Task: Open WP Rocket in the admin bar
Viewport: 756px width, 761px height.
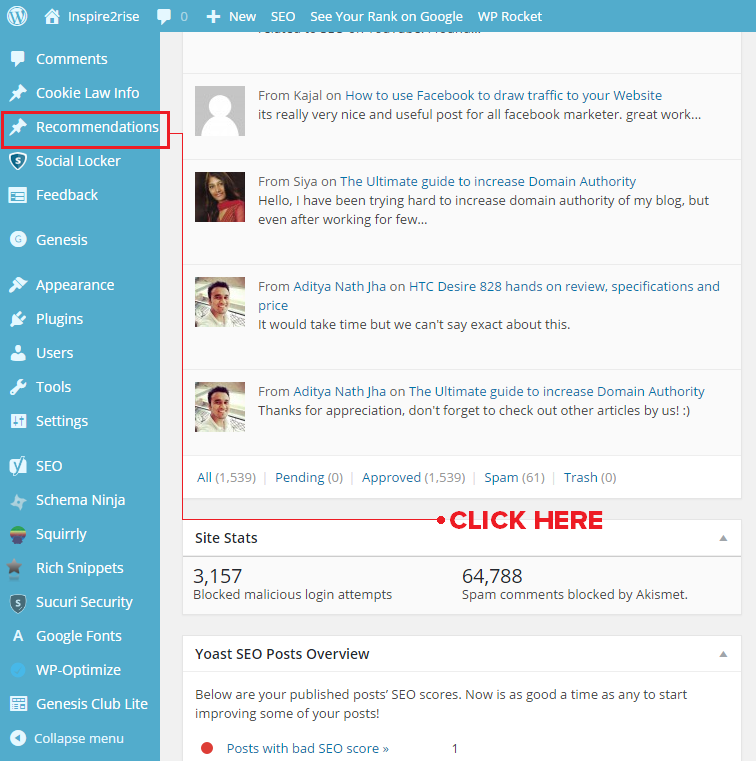Action: pos(509,16)
